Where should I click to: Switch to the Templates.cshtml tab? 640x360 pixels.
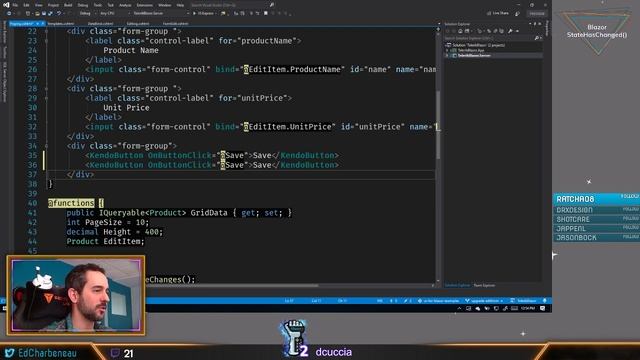[x=61, y=24]
